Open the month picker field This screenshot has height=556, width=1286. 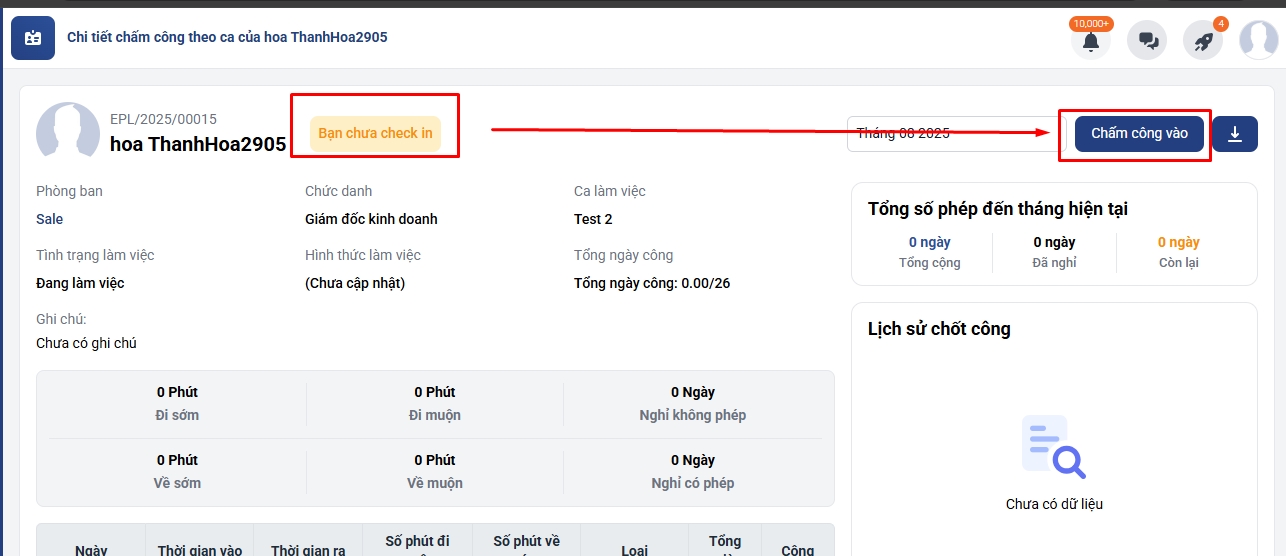[x=945, y=134]
